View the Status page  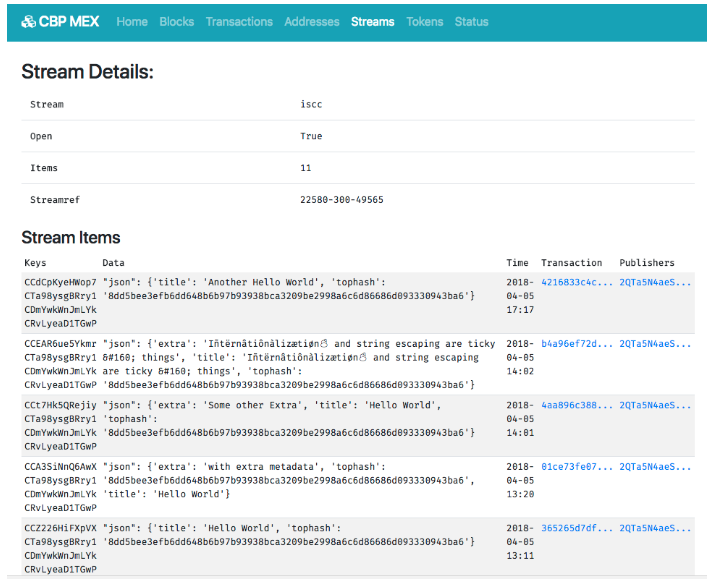[472, 22]
